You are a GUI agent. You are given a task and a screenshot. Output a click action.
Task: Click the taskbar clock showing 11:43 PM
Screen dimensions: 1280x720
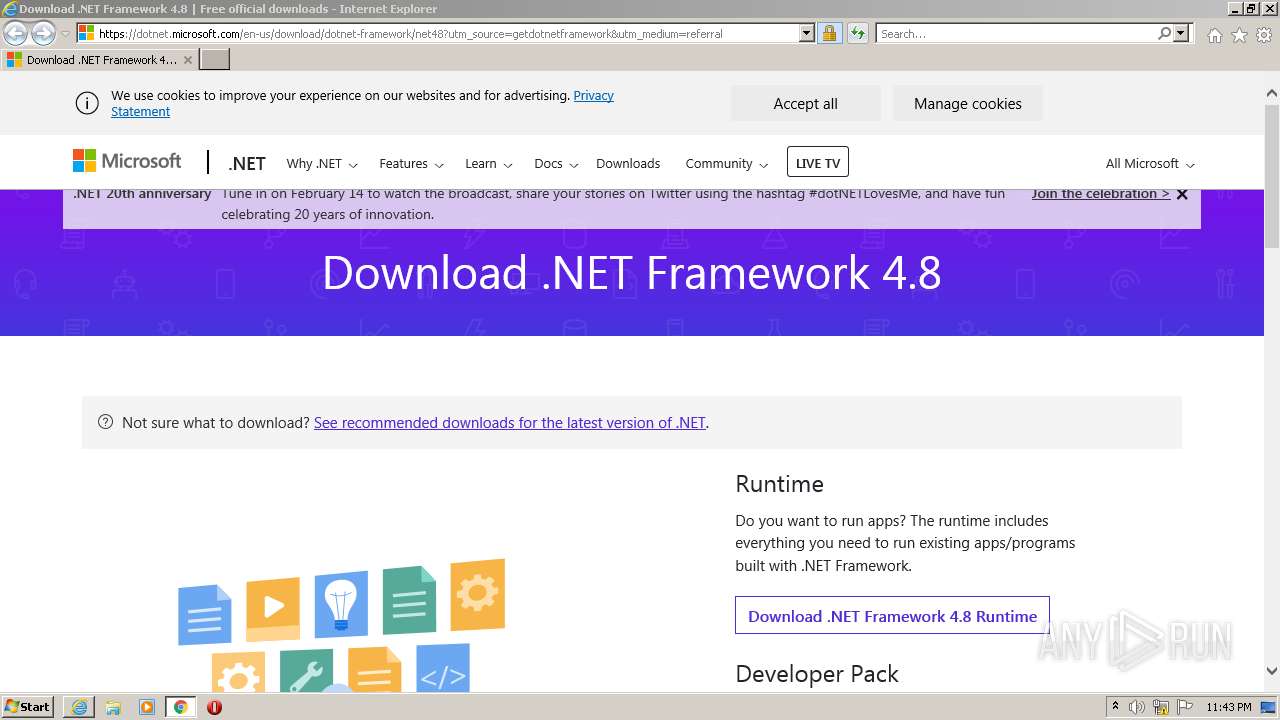point(1229,707)
